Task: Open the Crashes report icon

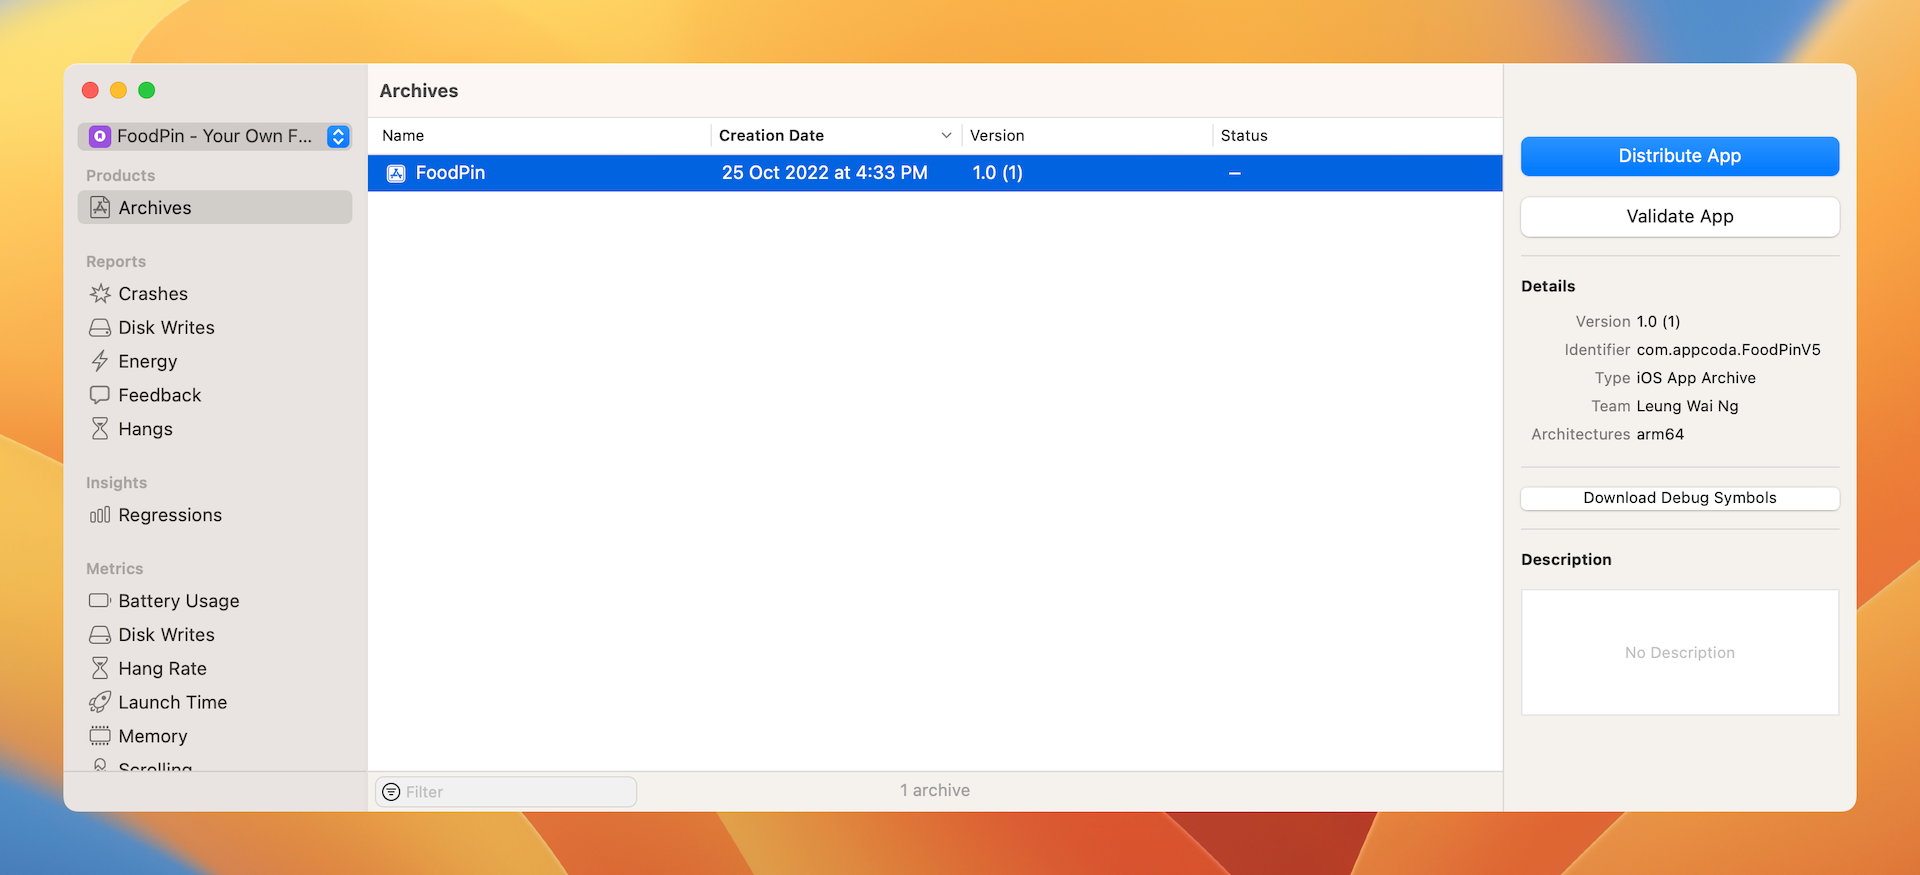Action: point(100,294)
